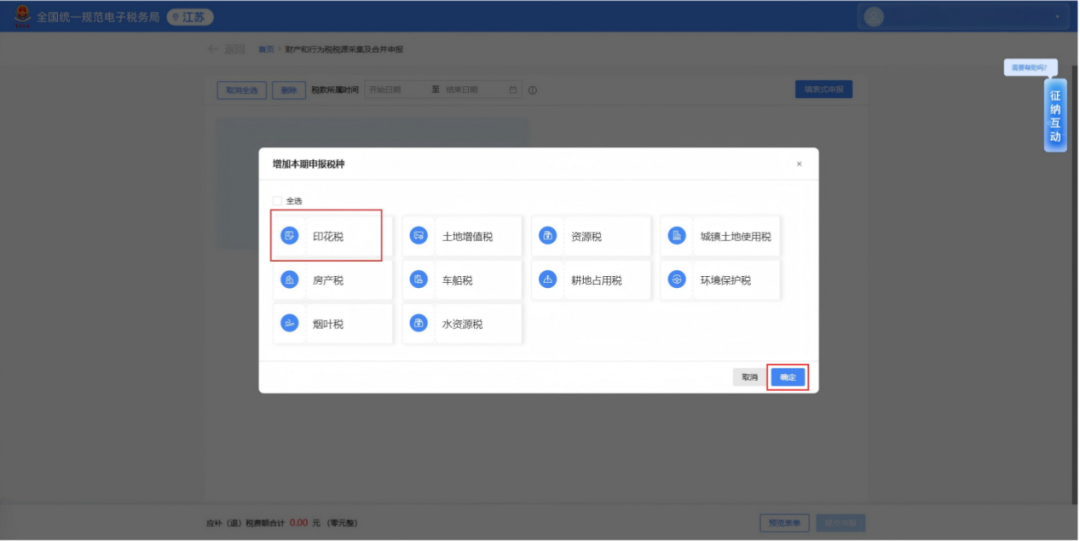
Task: Click the 开始日期 start date field
Action: (x=394, y=90)
